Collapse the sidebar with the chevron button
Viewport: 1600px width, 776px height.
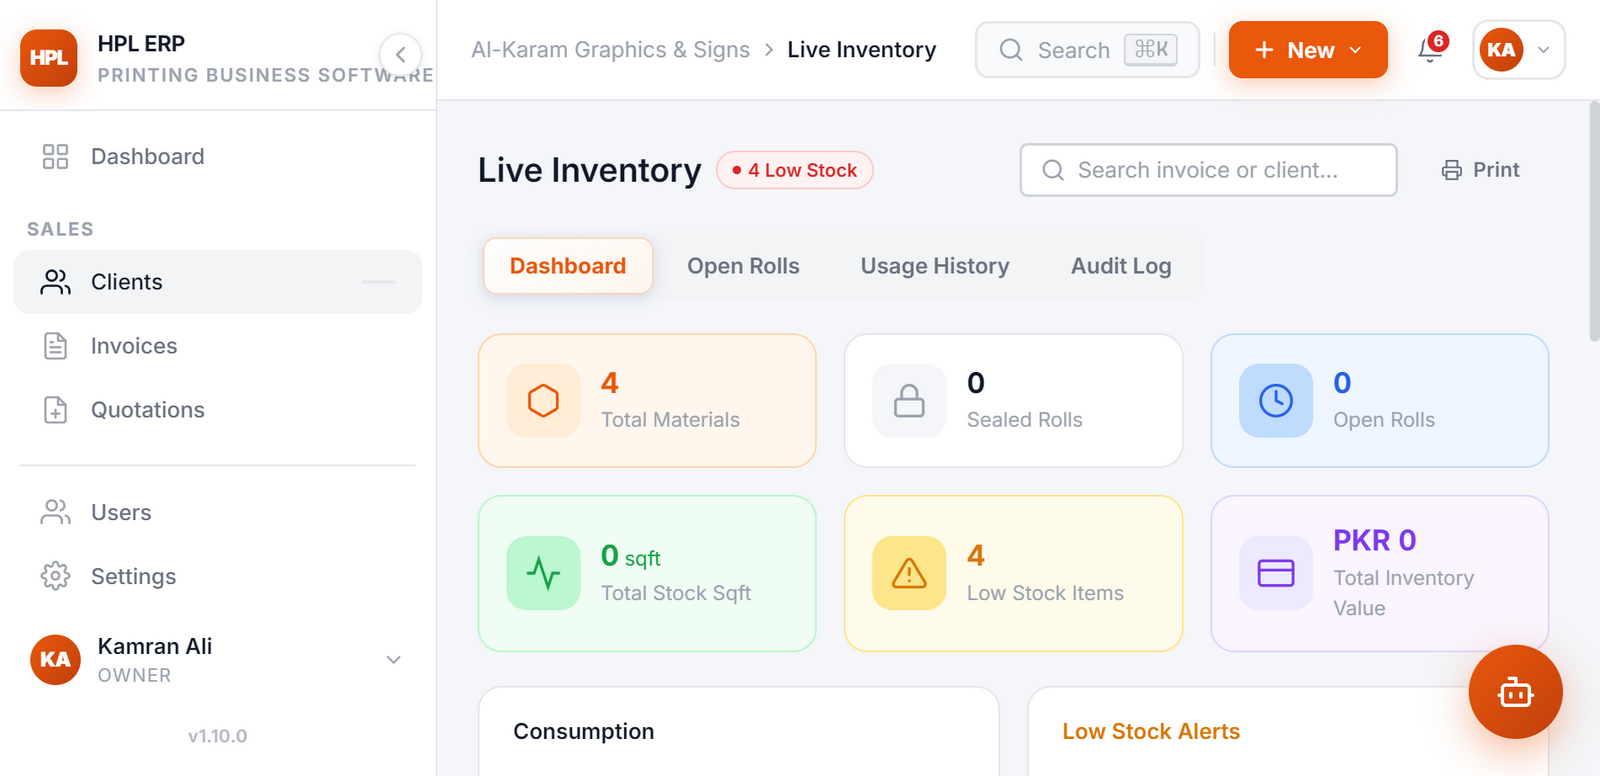[x=400, y=55]
